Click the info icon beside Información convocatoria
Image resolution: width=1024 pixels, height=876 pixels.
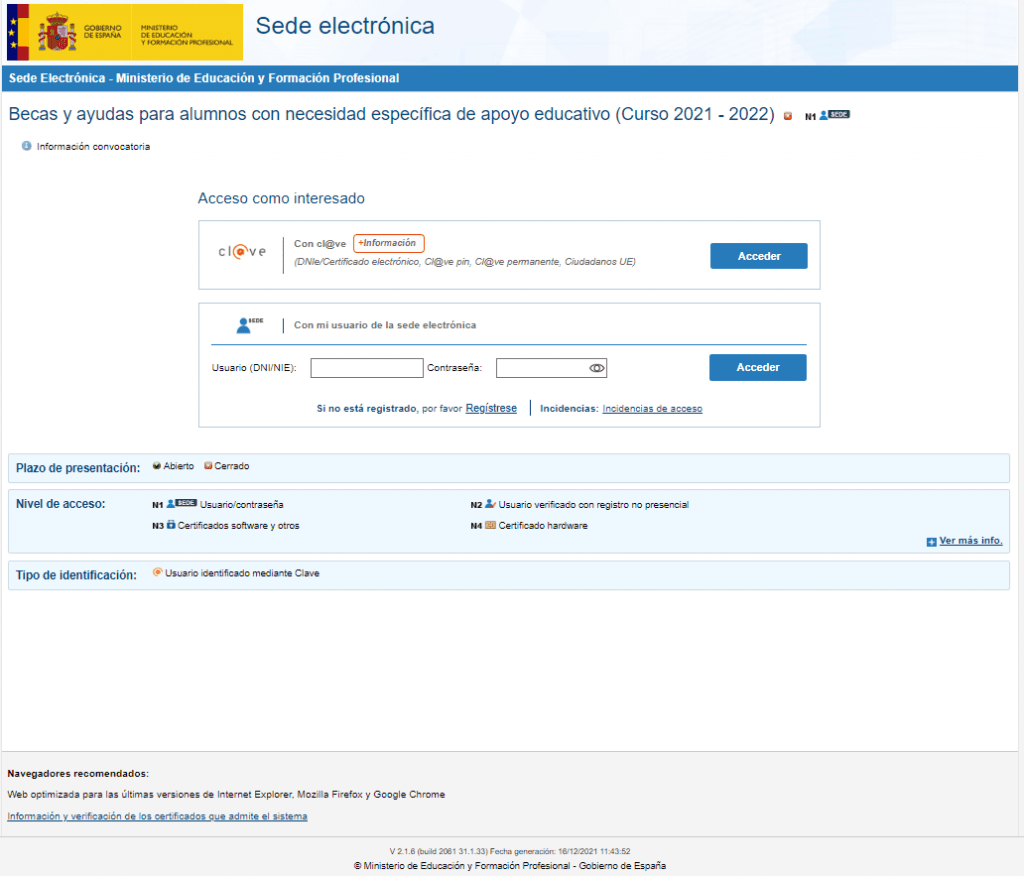tap(26, 147)
